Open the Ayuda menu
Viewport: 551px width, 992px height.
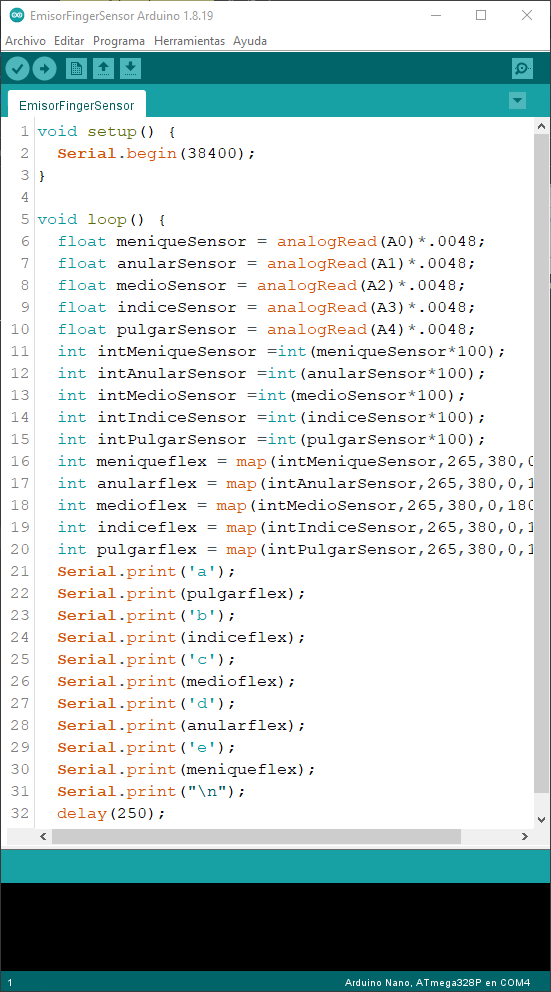(250, 41)
